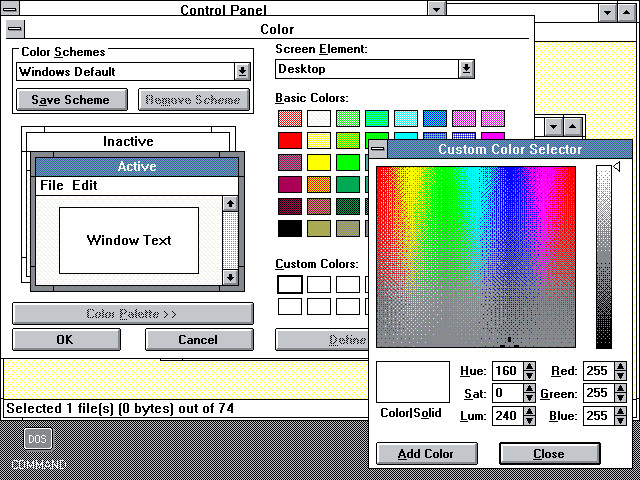Click the luminosity slider bar

(x=604, y=257)
